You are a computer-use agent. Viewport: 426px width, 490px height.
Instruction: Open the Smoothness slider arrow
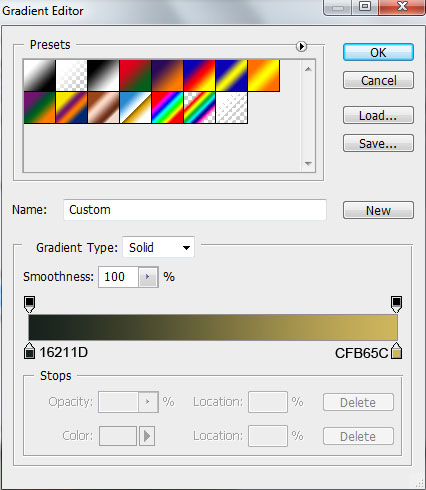(148, 277)
